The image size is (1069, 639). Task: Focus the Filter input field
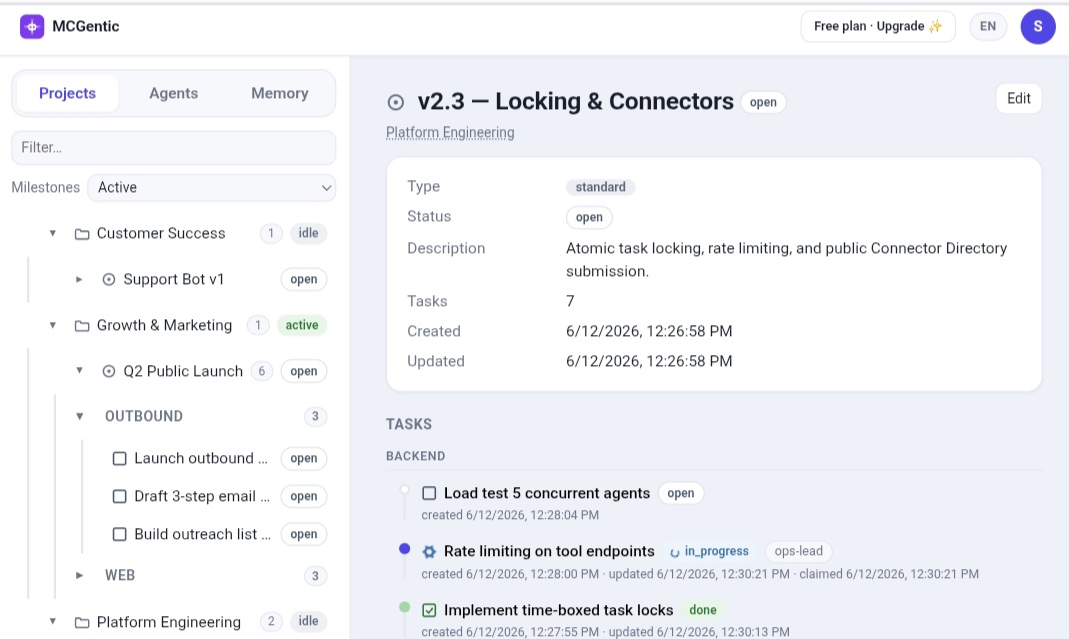[x=173, y=147]
